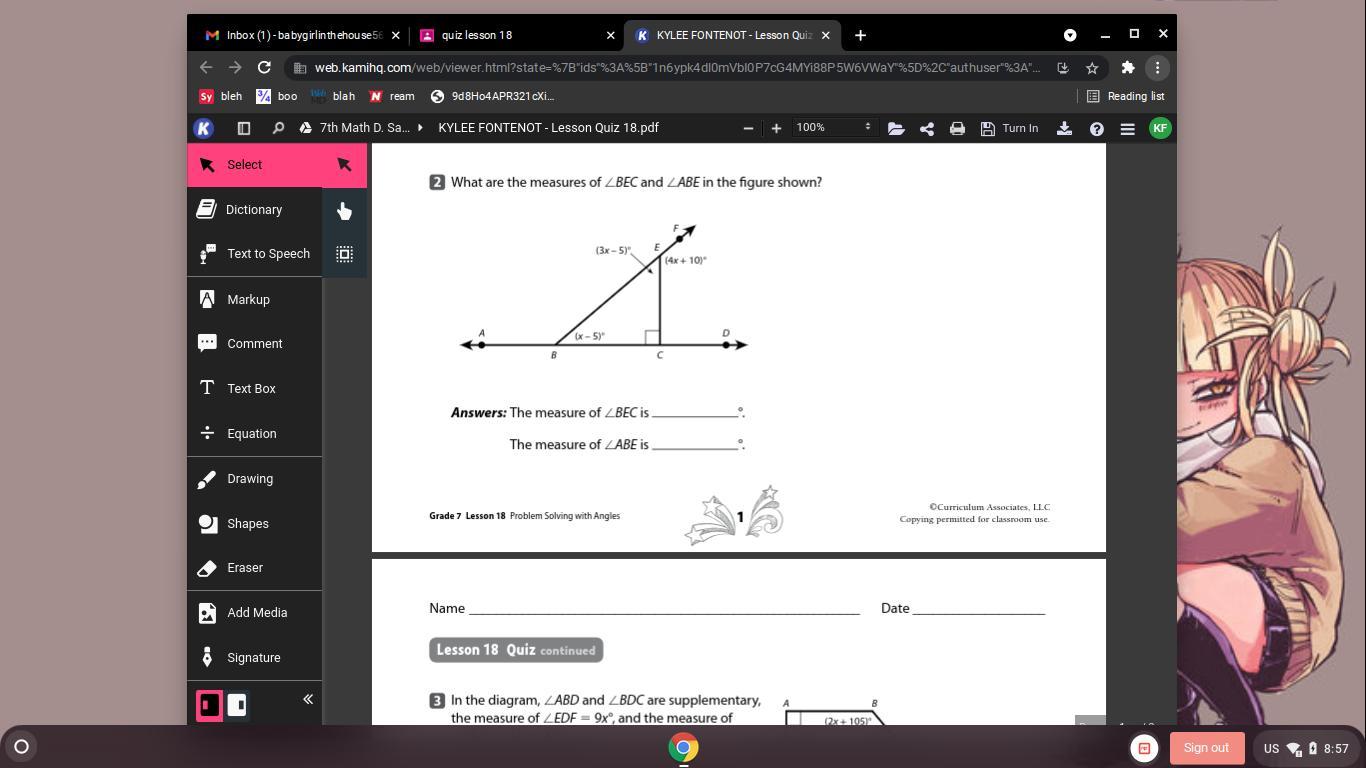Toggle the sidebar panel icon
1366x768 pixels.
point(243,128)
